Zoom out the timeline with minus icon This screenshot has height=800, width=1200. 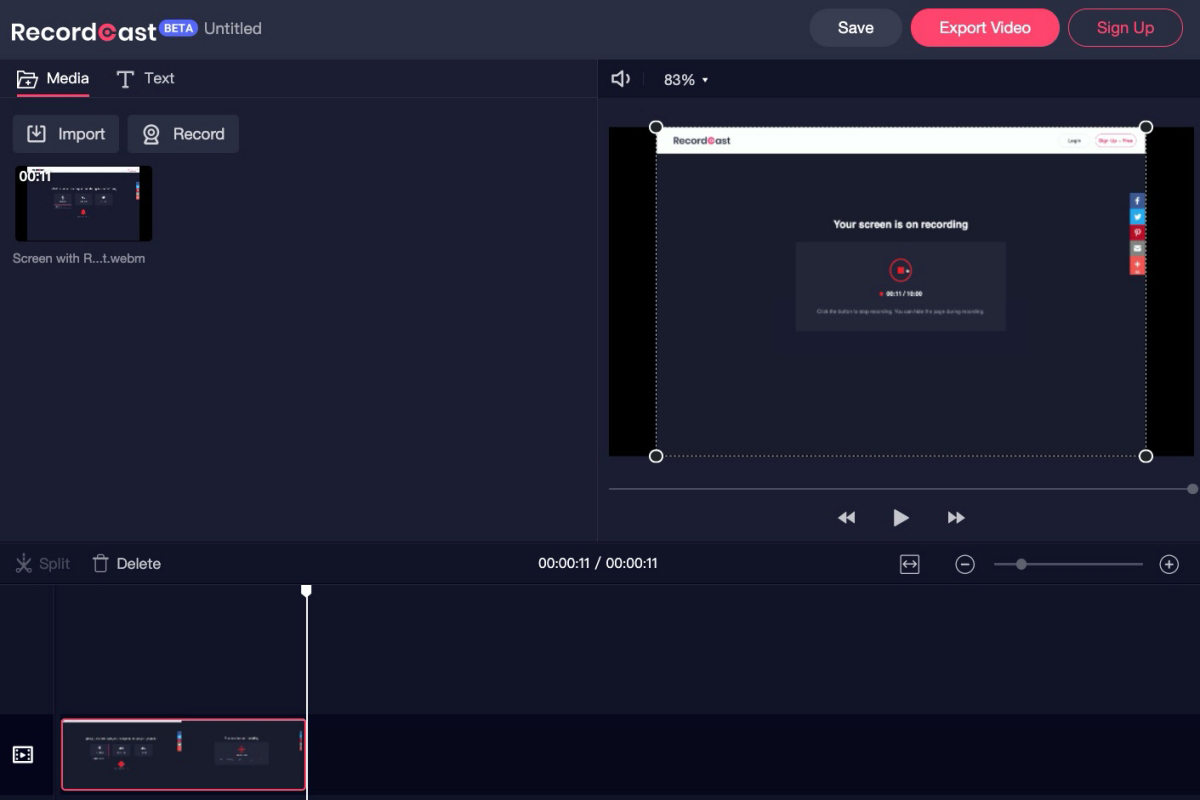[965, 564]
